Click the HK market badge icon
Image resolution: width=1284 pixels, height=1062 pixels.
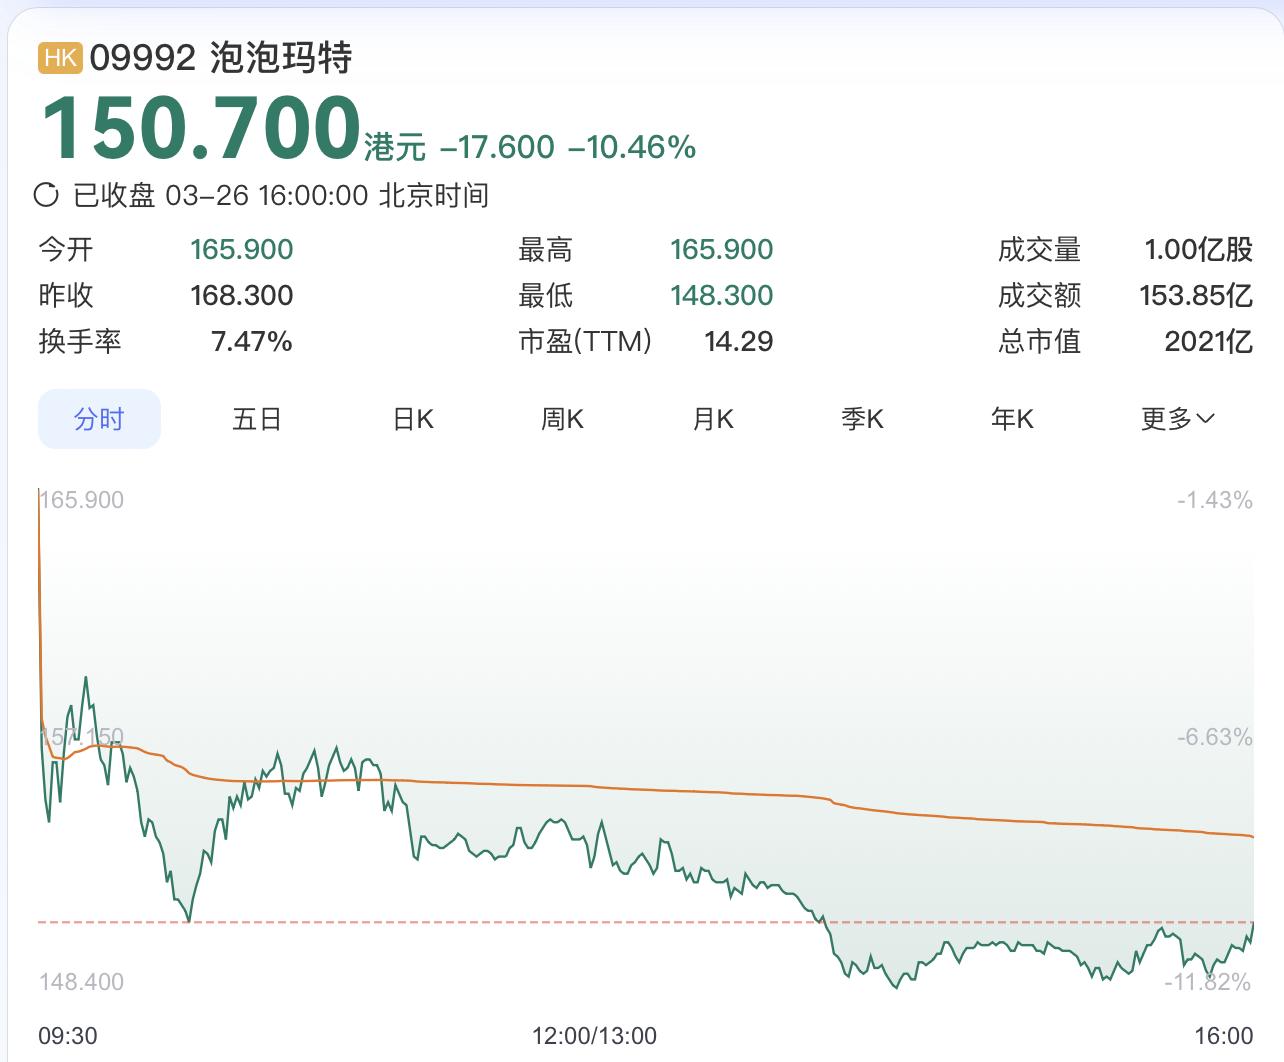(60, 58)
